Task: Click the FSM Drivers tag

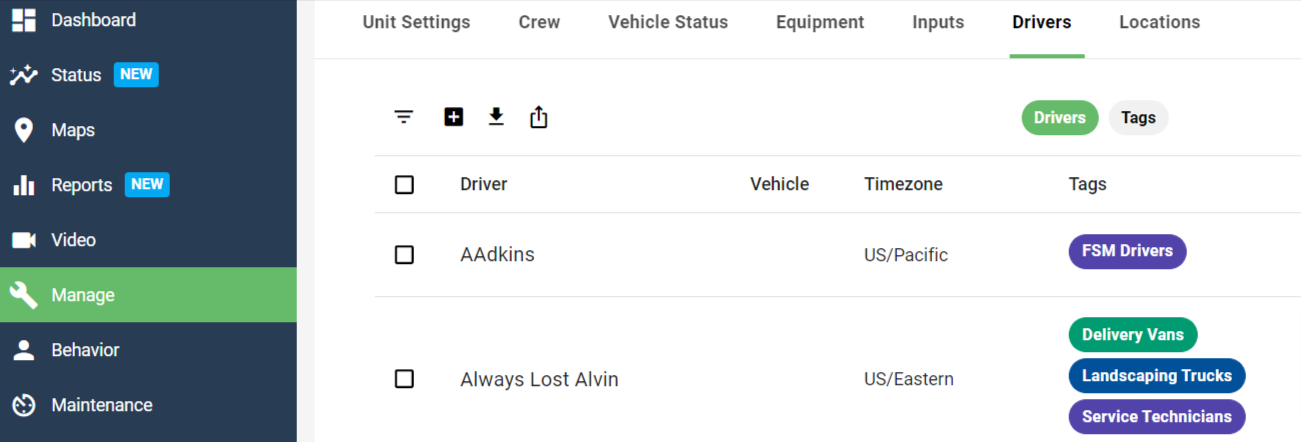Action: (1127, 251)
